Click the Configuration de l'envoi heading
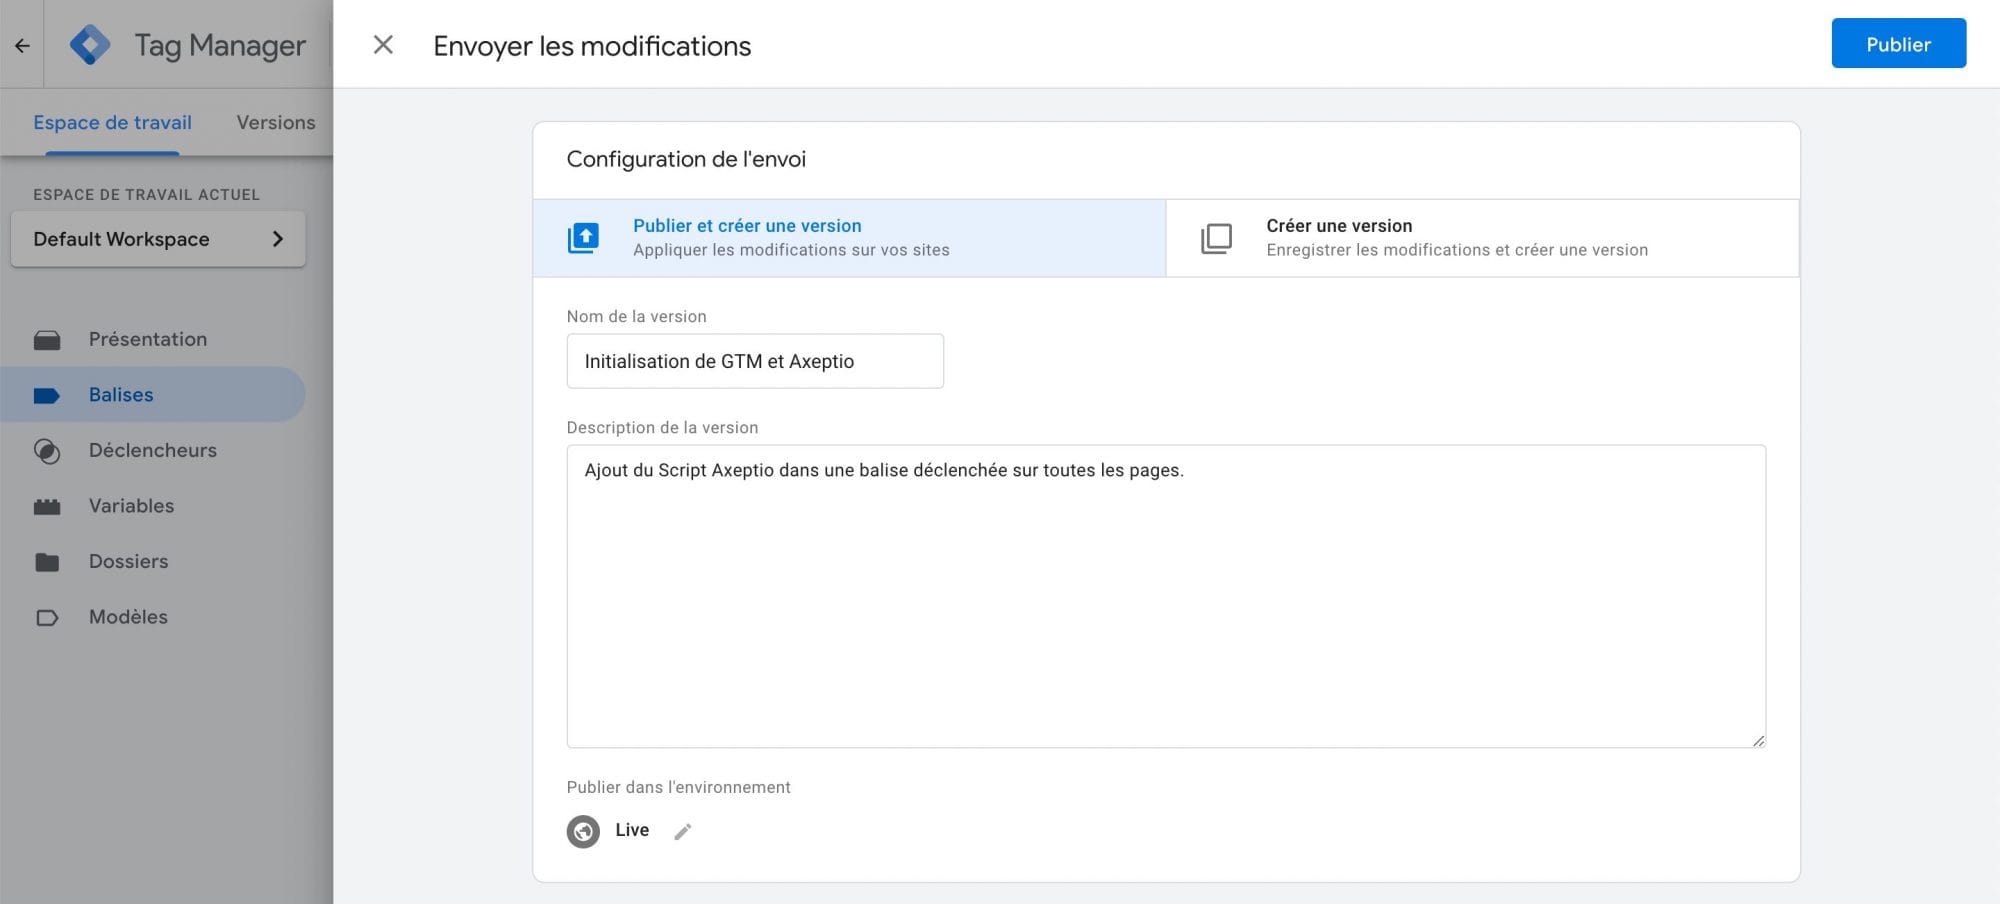This screenshot has width=2000, height=904. click(686, 159)
